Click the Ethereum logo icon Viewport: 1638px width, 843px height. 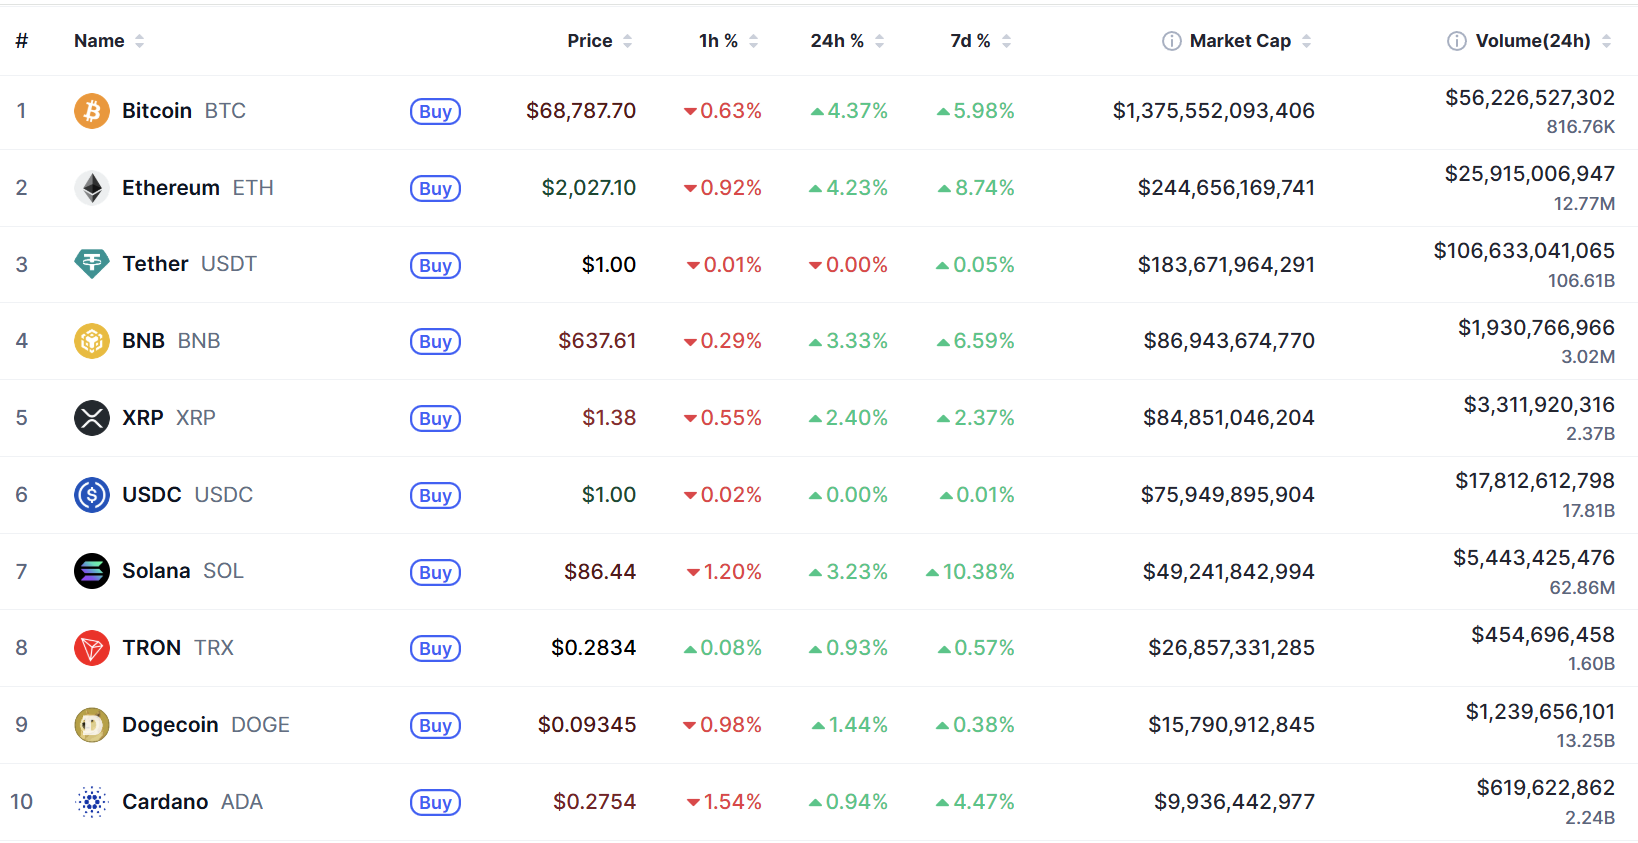point(92,188)
